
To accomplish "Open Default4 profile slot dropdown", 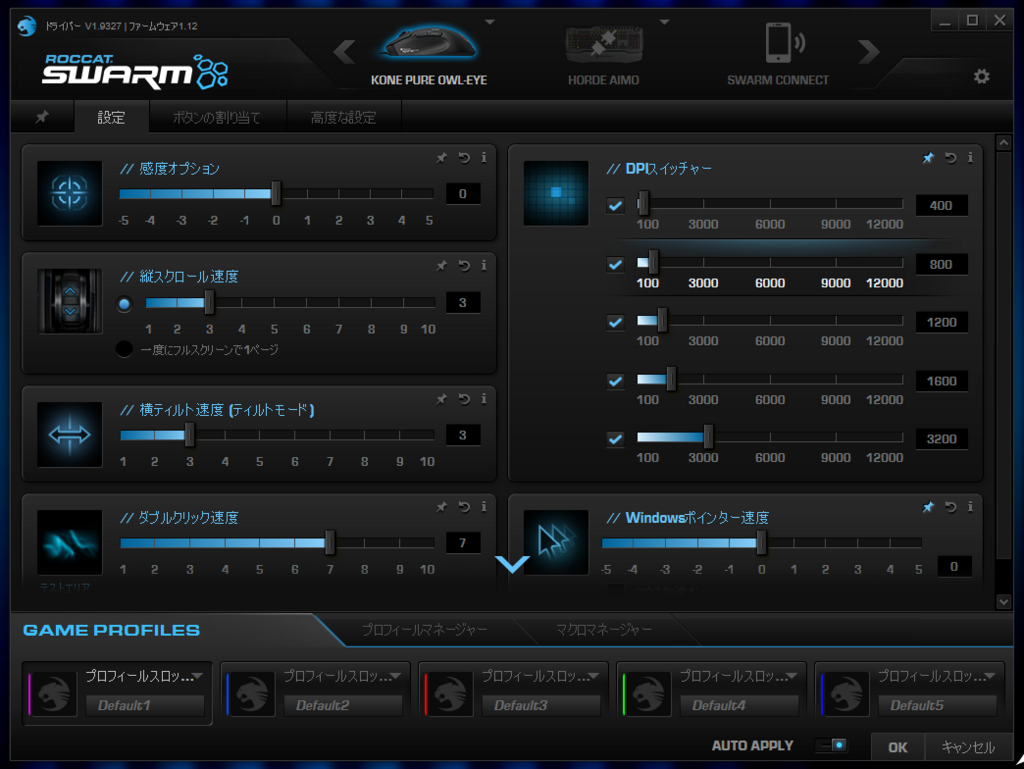I will (x=792, y=676).
